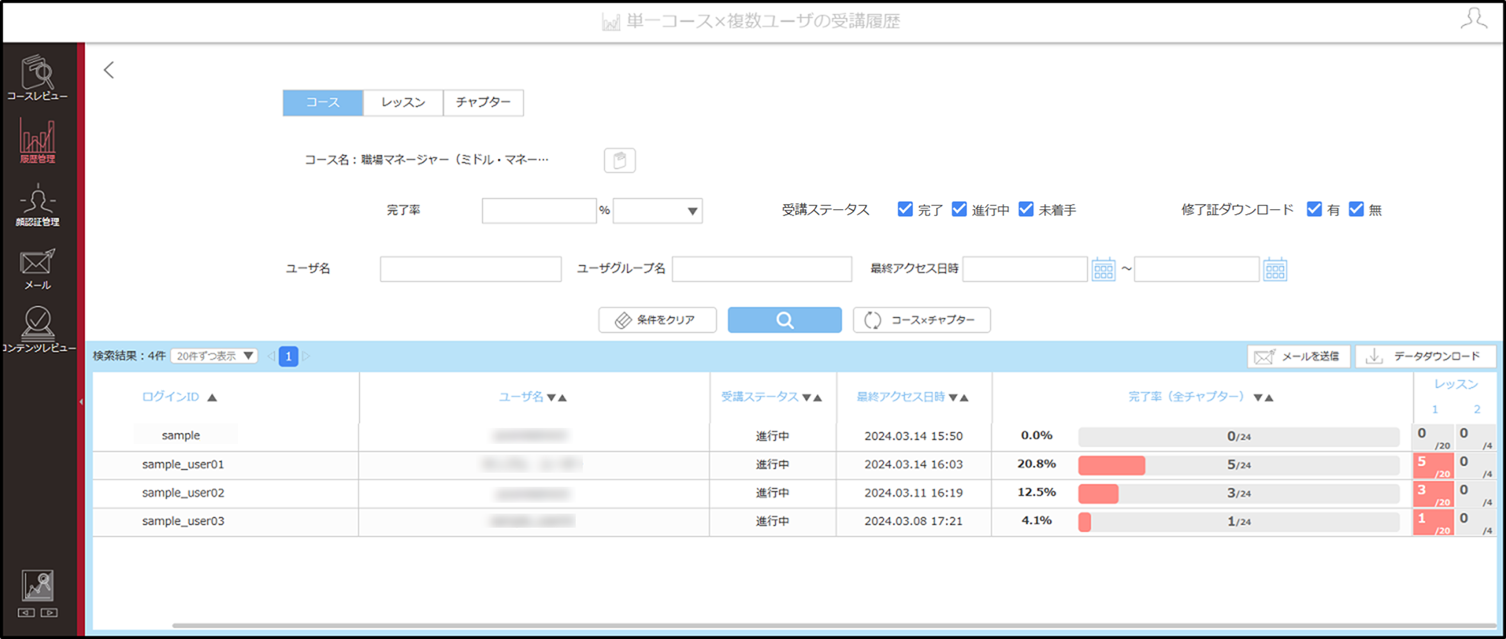The height and width of the screenshot is (639, 1506).
Task: Click progress bar for sample_user01 (5/24)
Action: pos(1238,465)
